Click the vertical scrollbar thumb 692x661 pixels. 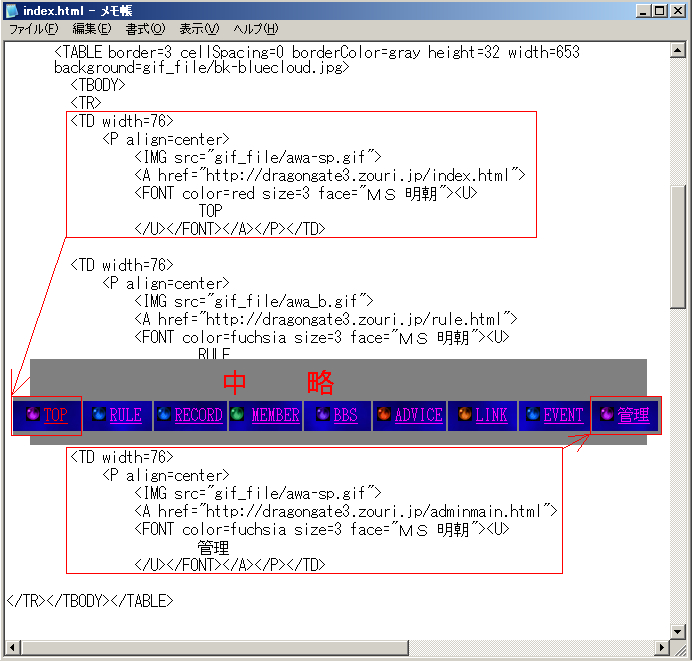[677, 247]
